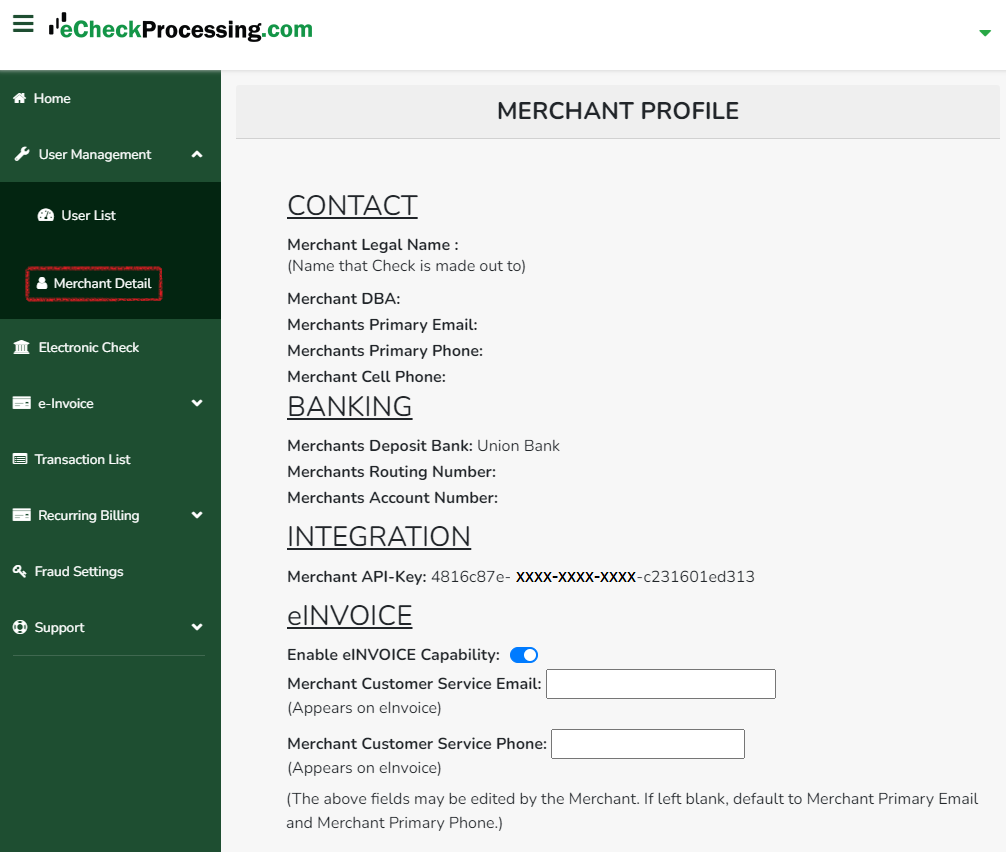Click the User List dashboard icon
The image size is (1006, 852).
46,215
